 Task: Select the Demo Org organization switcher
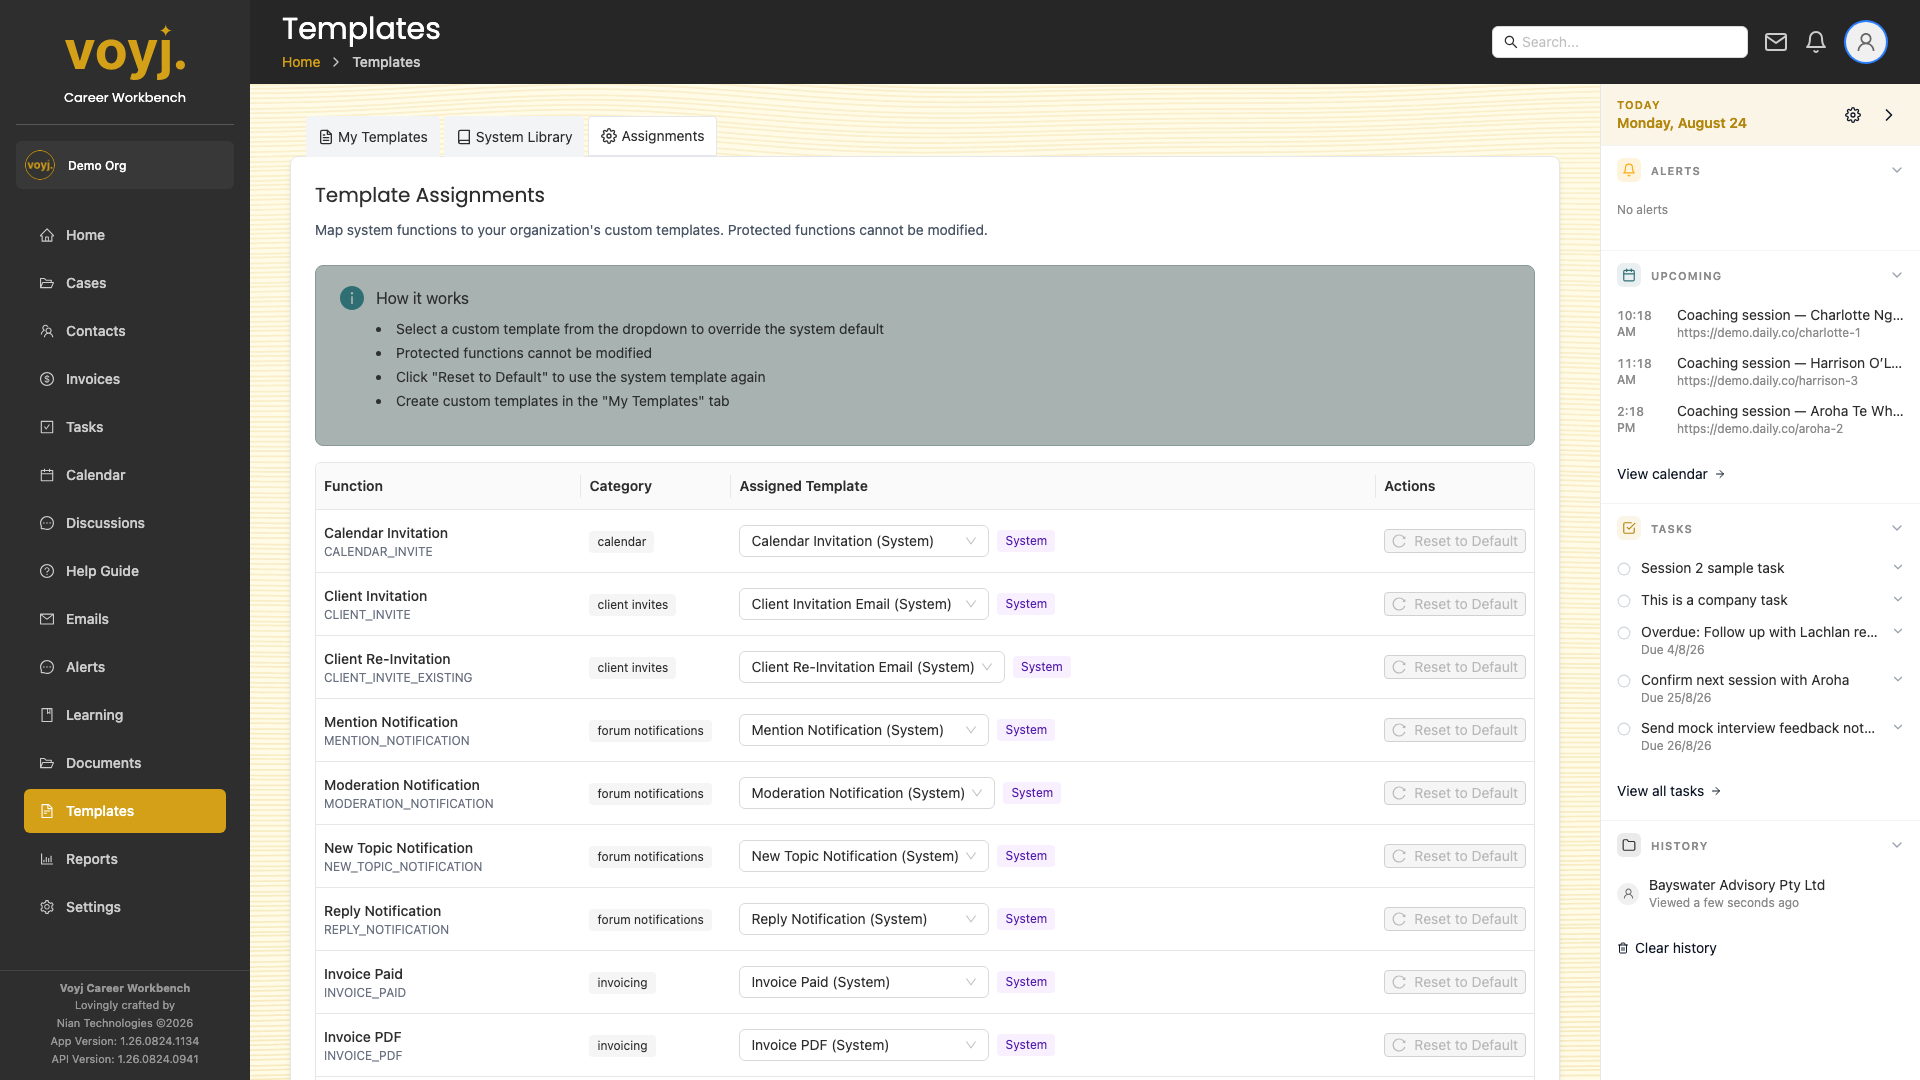125,165
